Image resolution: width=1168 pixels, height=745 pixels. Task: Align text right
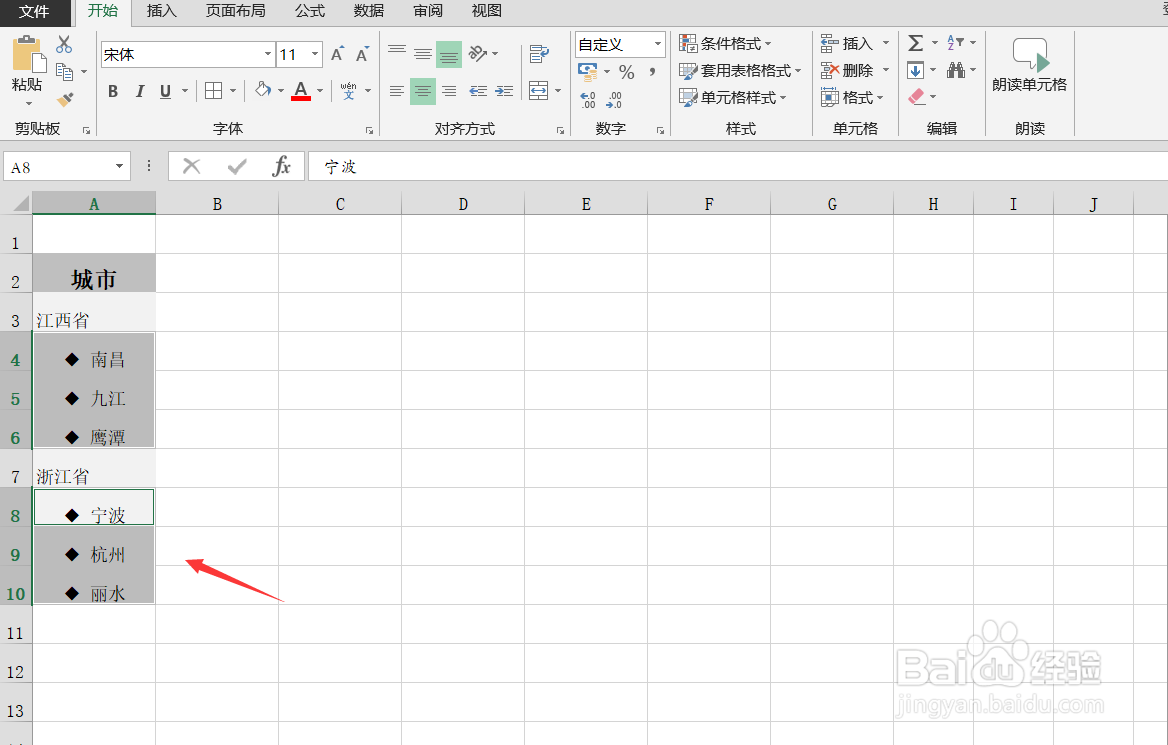click(x=448, y=91)
